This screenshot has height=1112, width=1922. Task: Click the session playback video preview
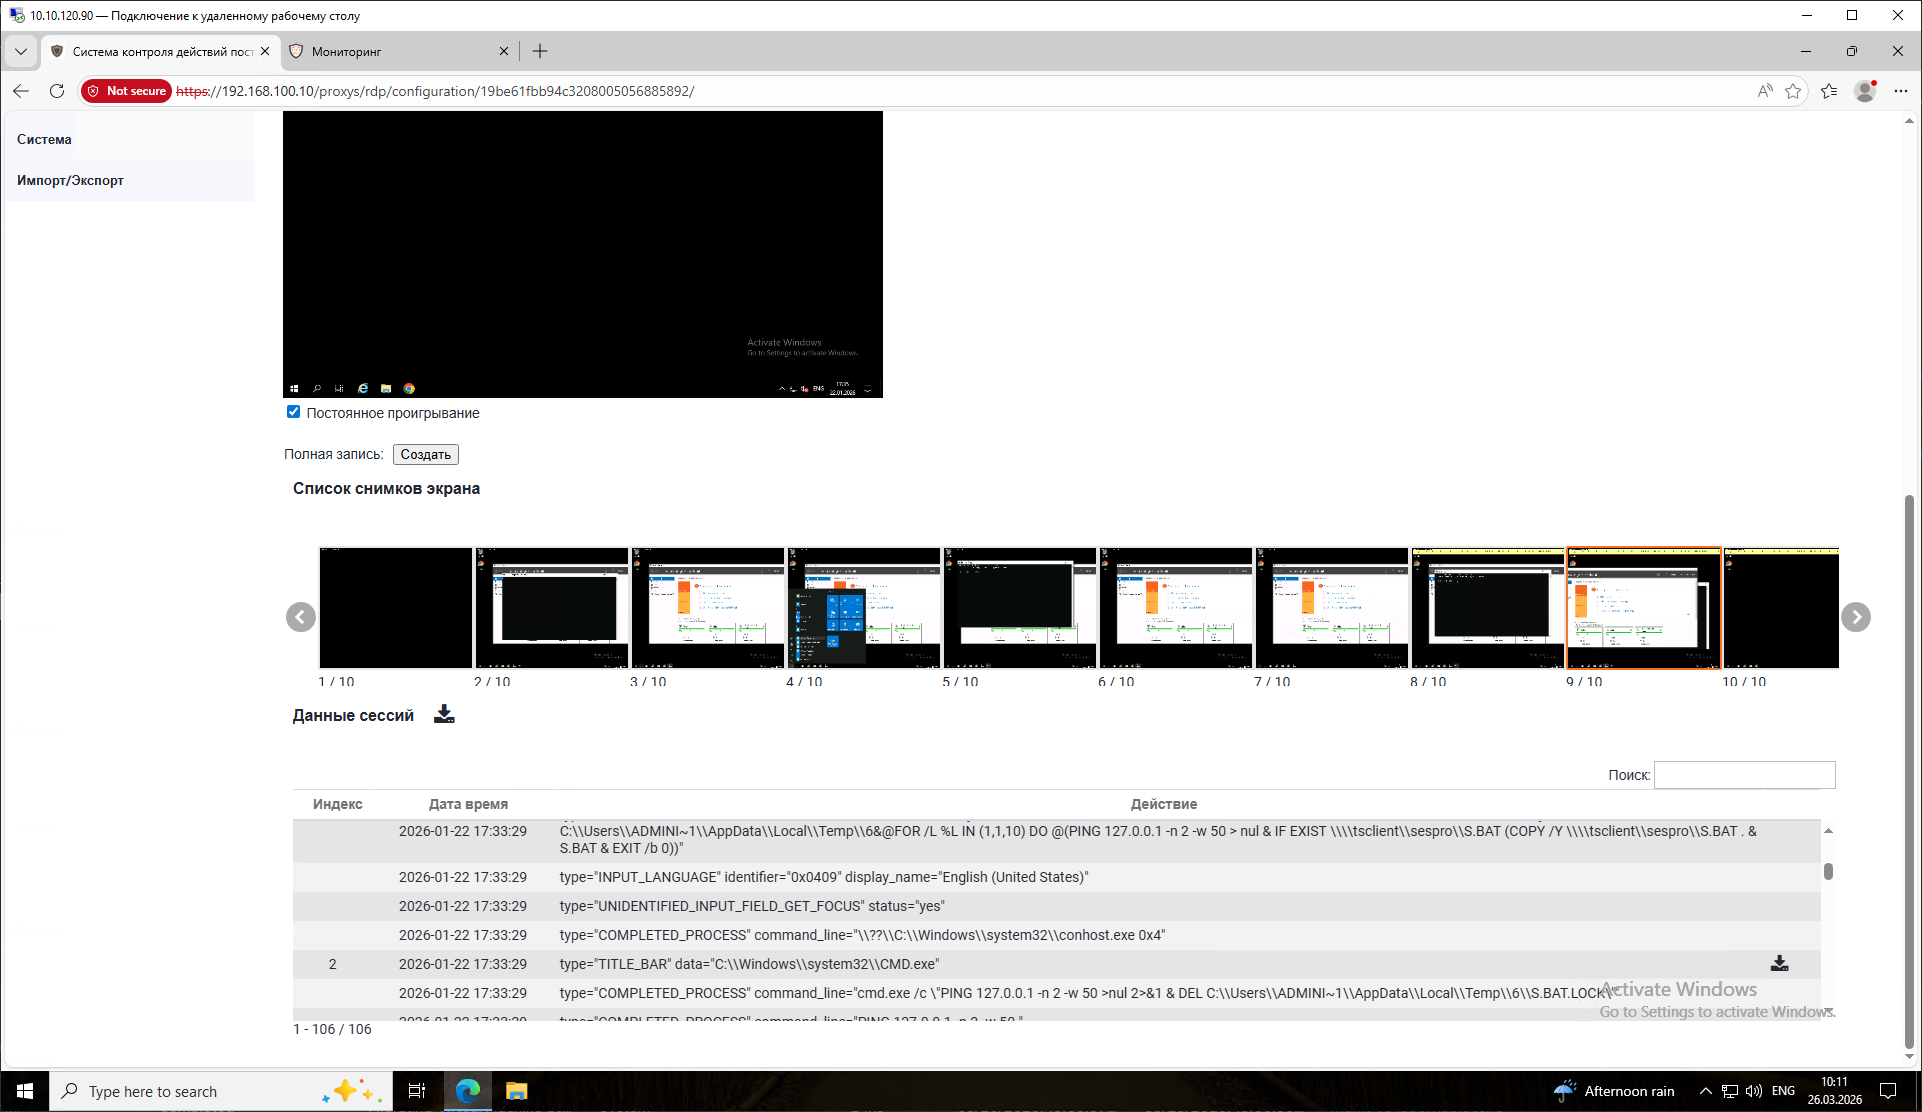pos(583,254)
